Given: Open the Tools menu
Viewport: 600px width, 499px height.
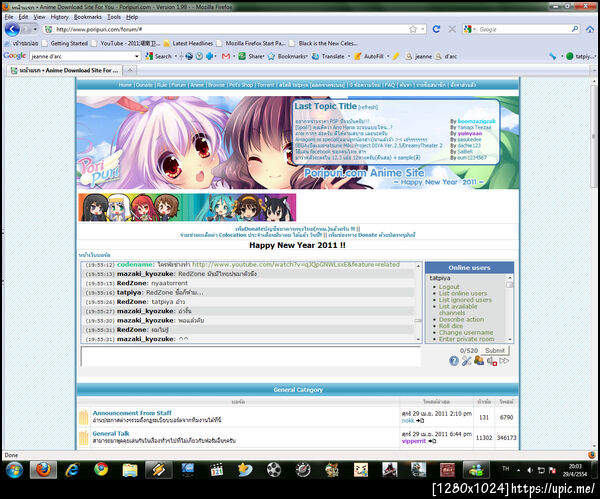Looking at the screenshot, I should [x=114, y=17].
